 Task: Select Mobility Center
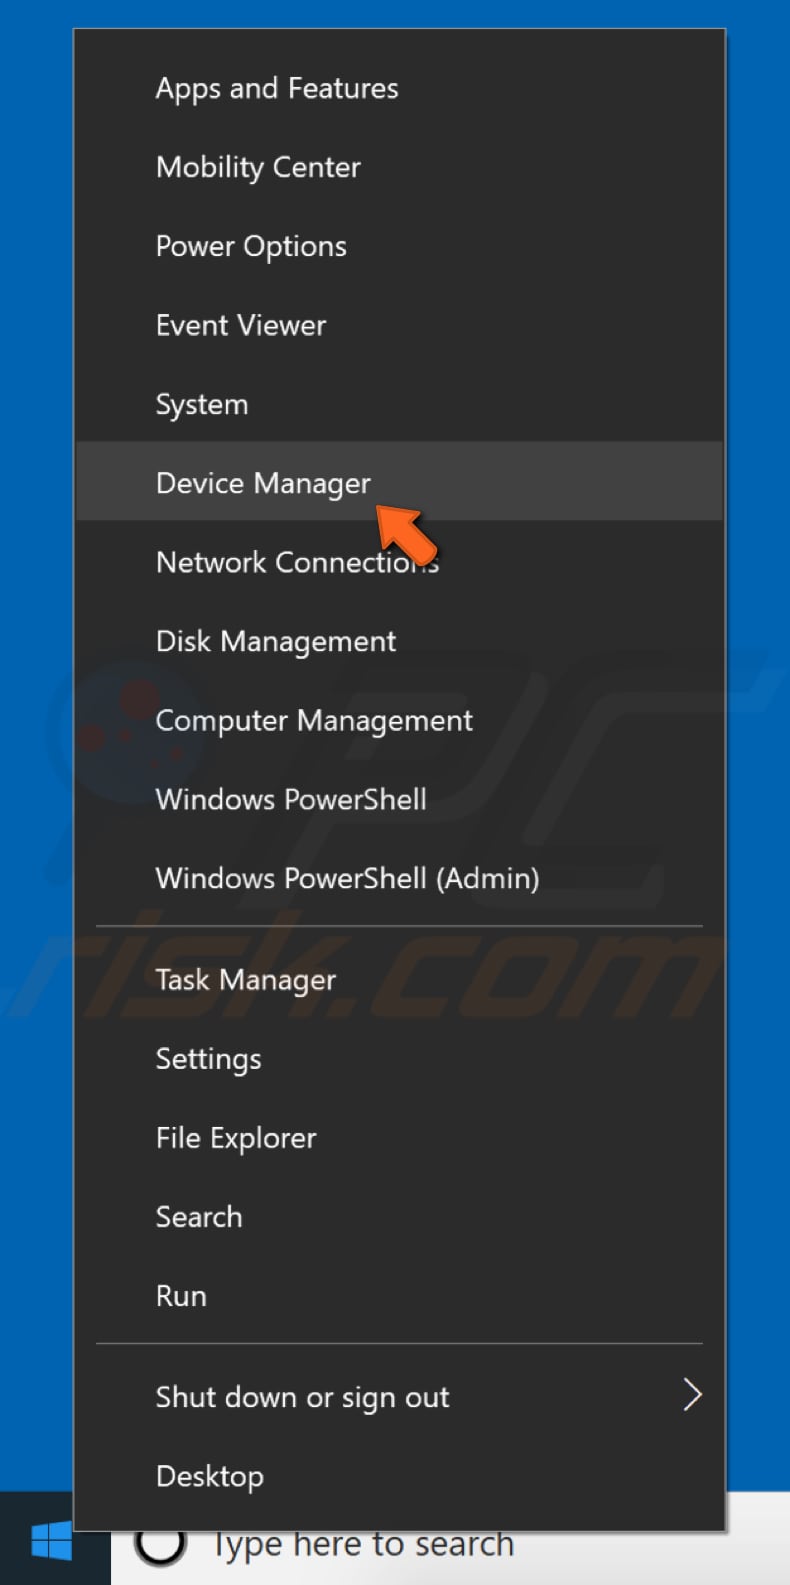[258, 167]
